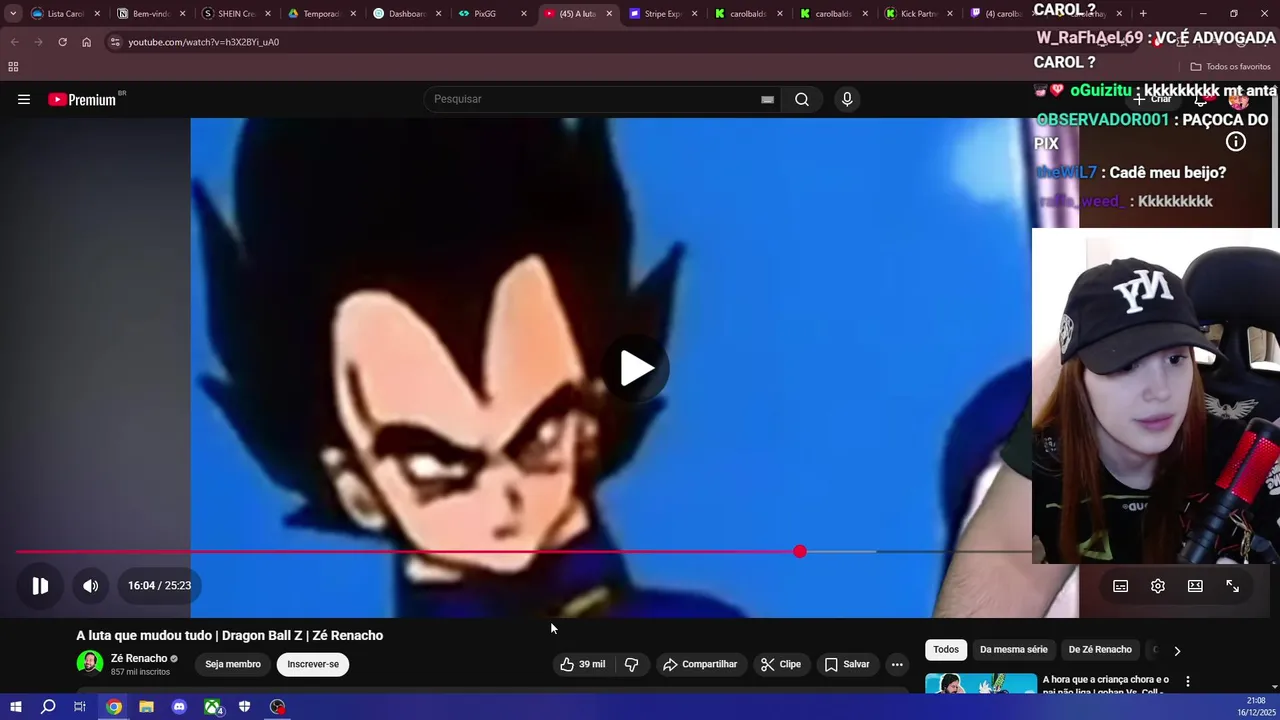Open Windows Security shield on taskbar
Viewport: 1280px width, 720px height.
pos(245,707)
